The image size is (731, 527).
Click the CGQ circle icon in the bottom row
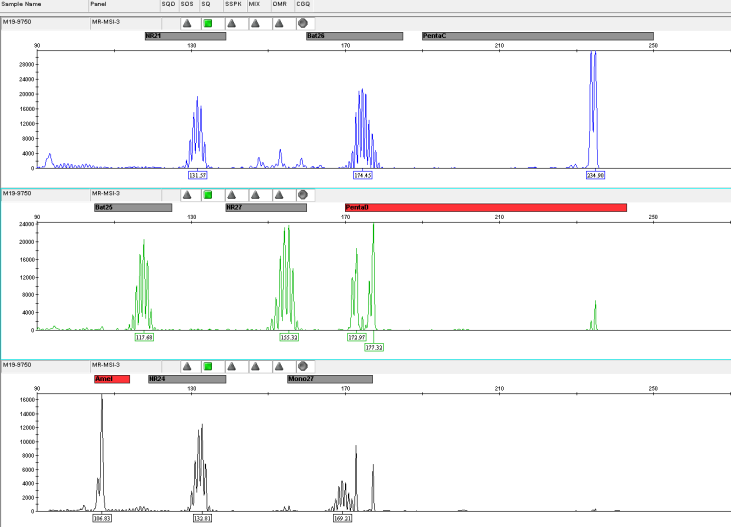[x=303, y=366]
